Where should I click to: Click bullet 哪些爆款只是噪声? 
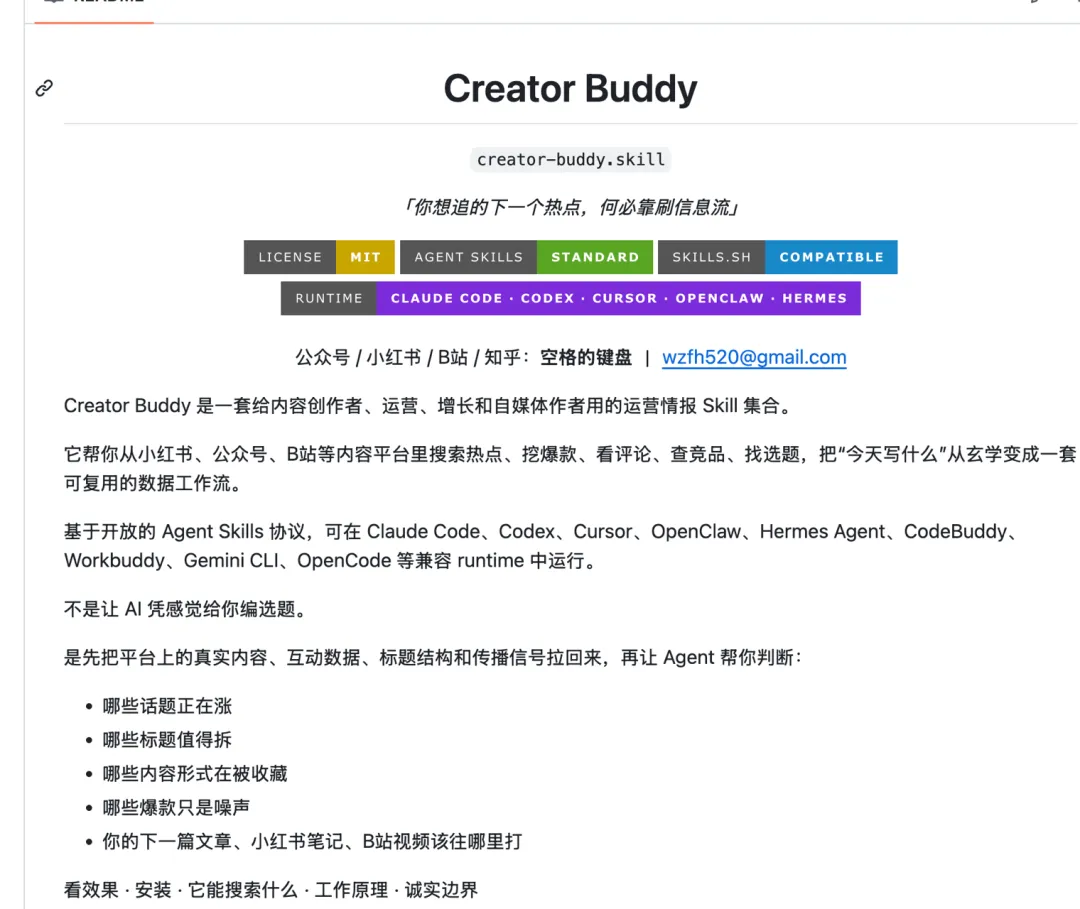pos(176,807)
